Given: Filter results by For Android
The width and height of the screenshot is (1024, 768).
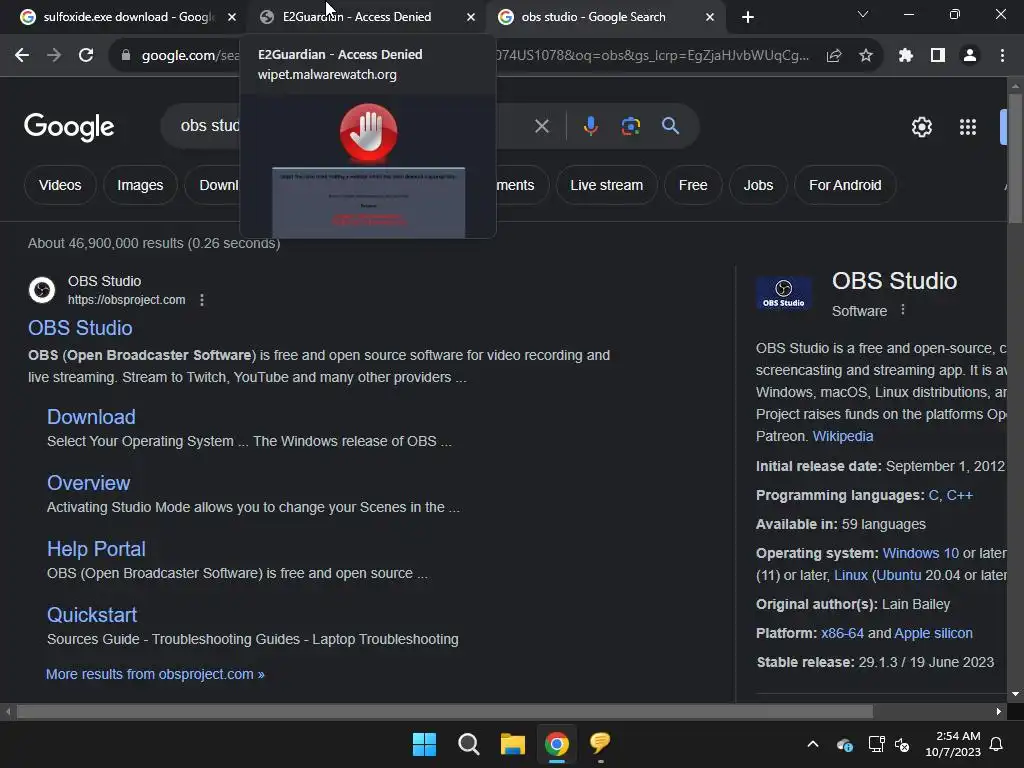Looking at the screenshot, I should pos(845,185).
